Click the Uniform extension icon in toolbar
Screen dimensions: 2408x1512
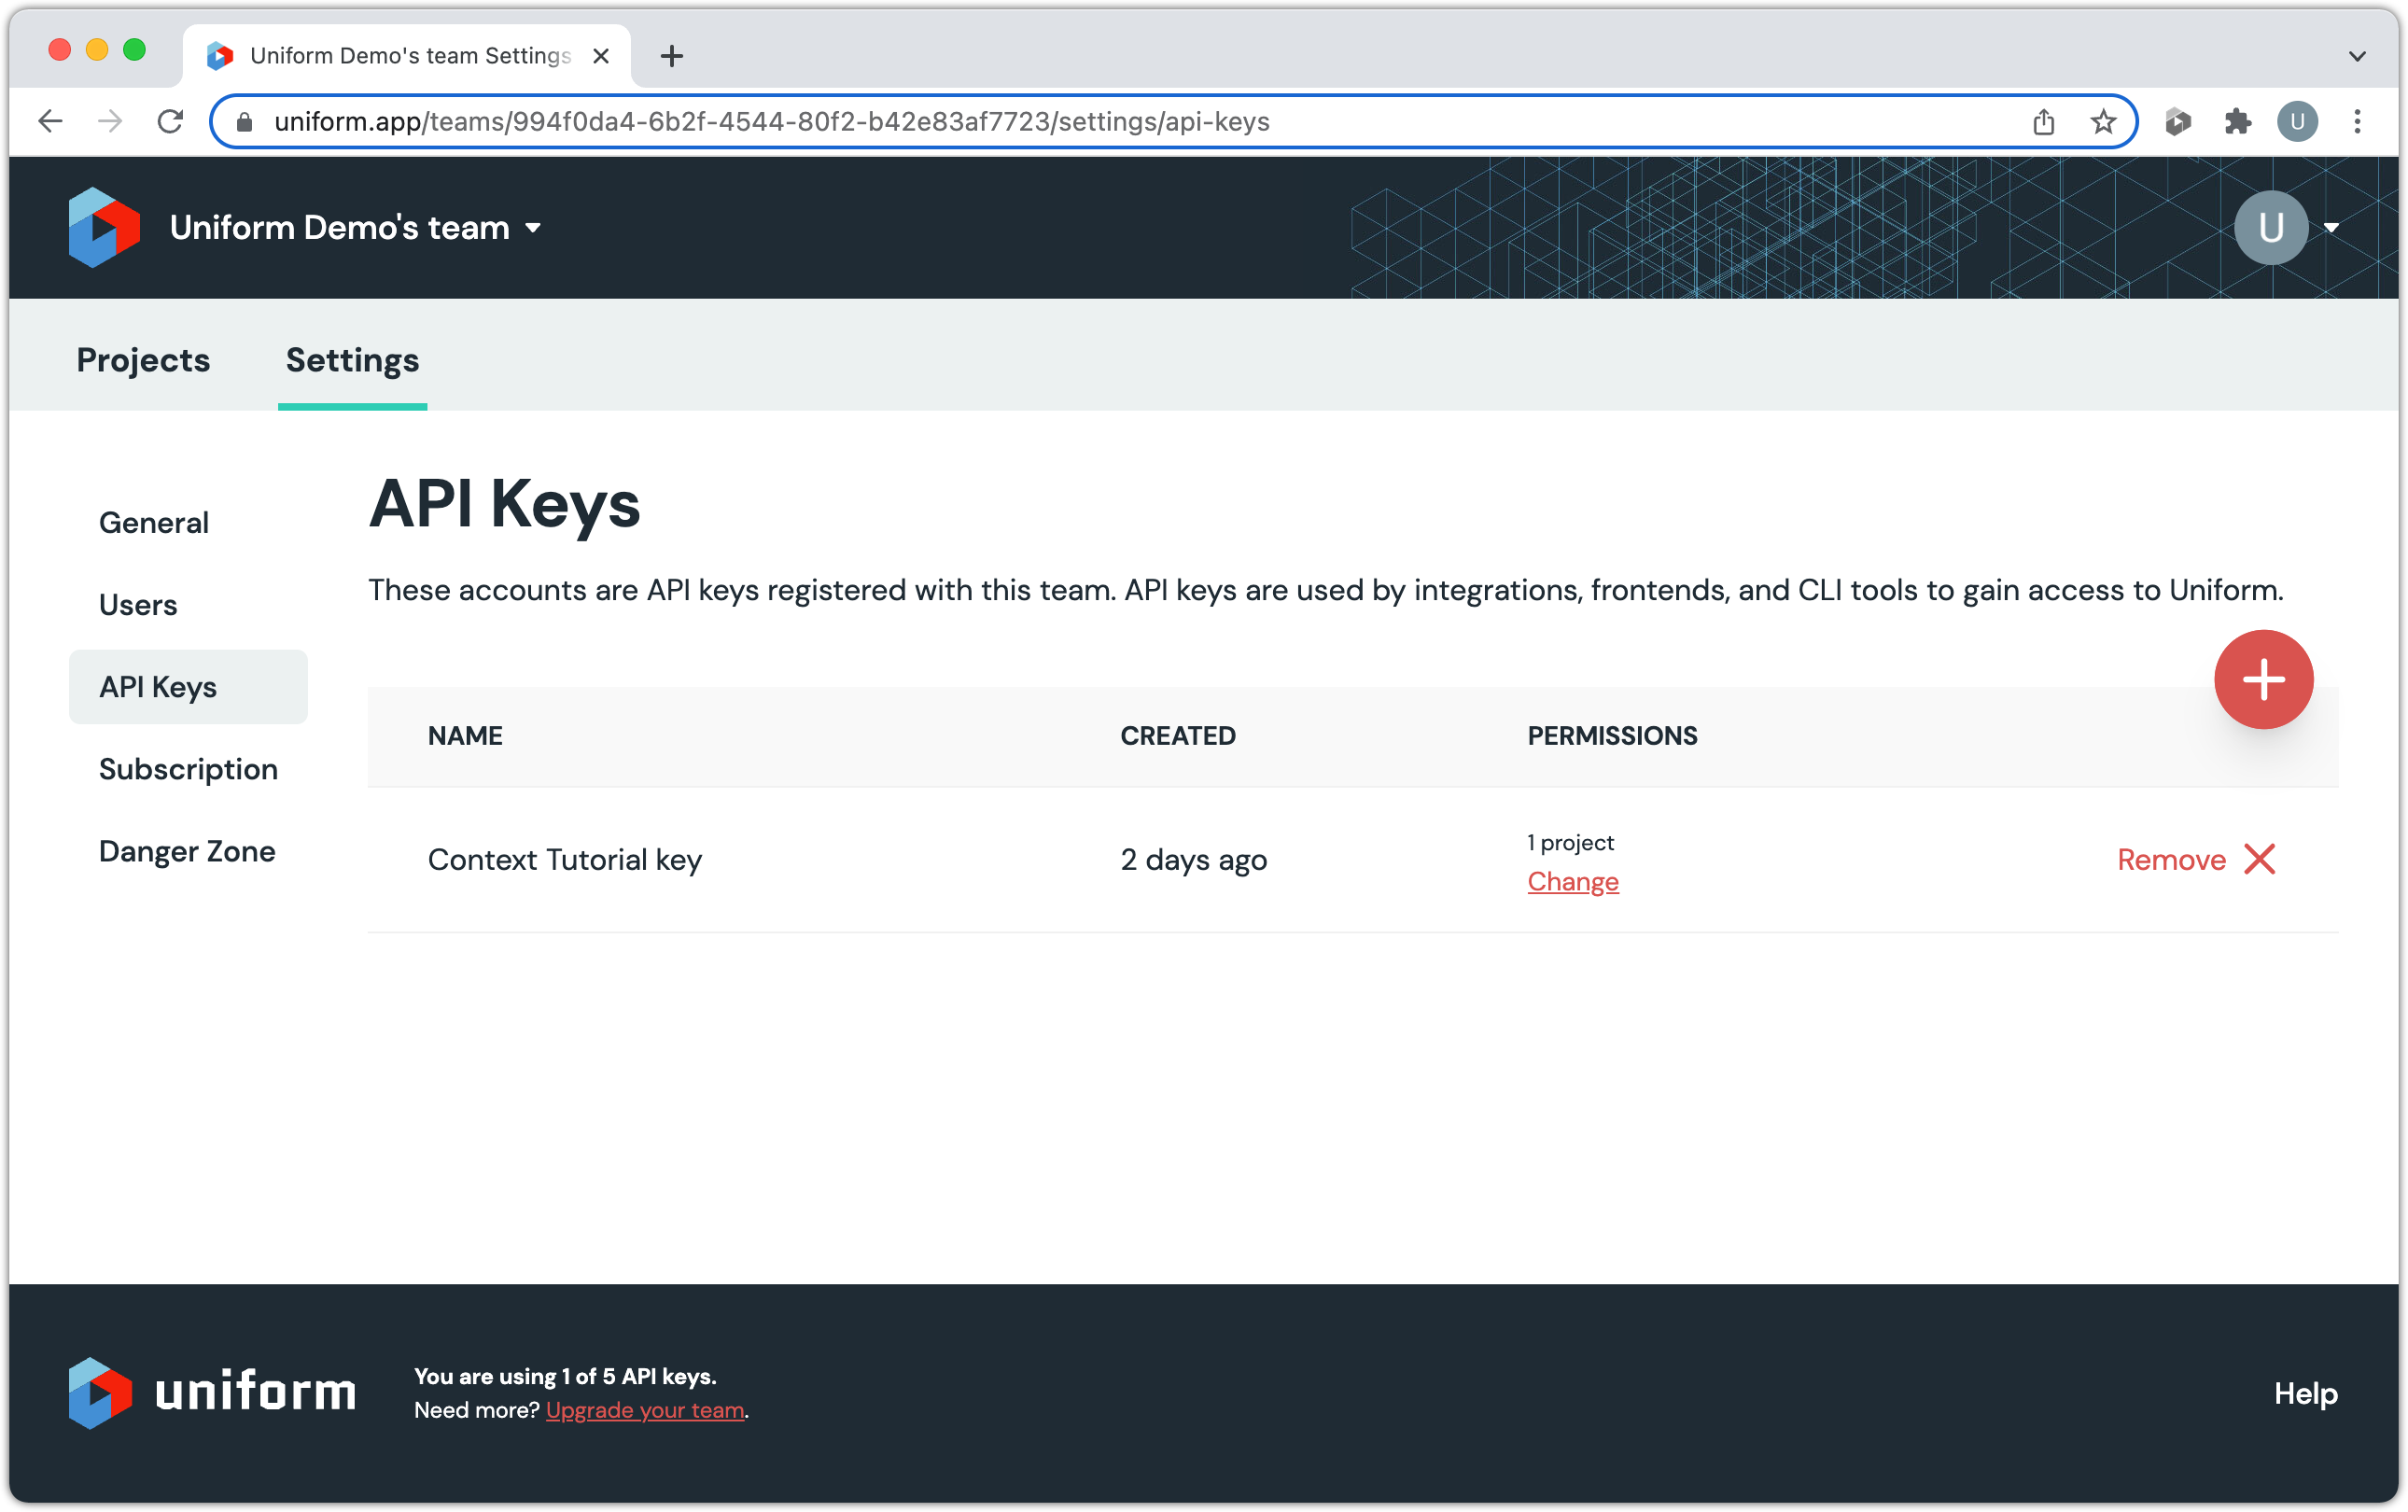2177,122
